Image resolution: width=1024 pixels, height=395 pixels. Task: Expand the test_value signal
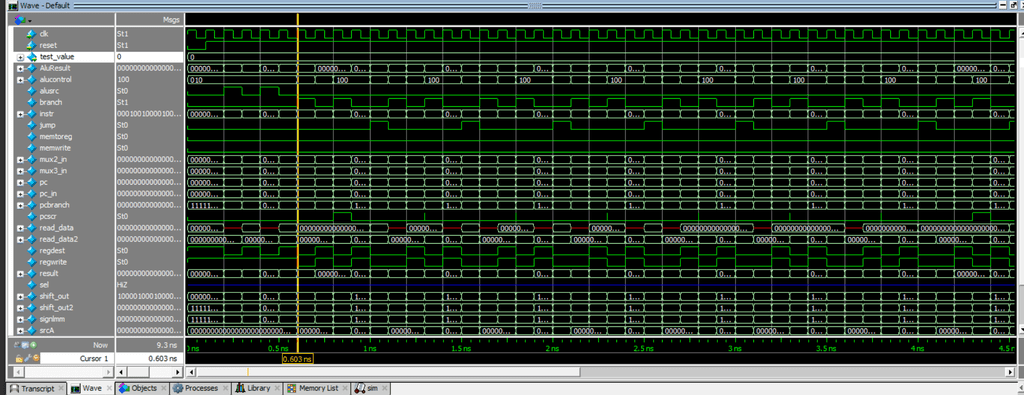pyautogui.click(x=20, y=57)
